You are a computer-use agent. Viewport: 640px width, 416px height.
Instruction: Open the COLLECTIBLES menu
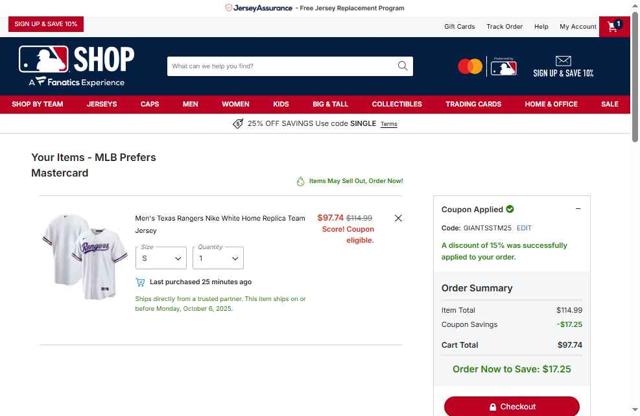tap(397, 104)
